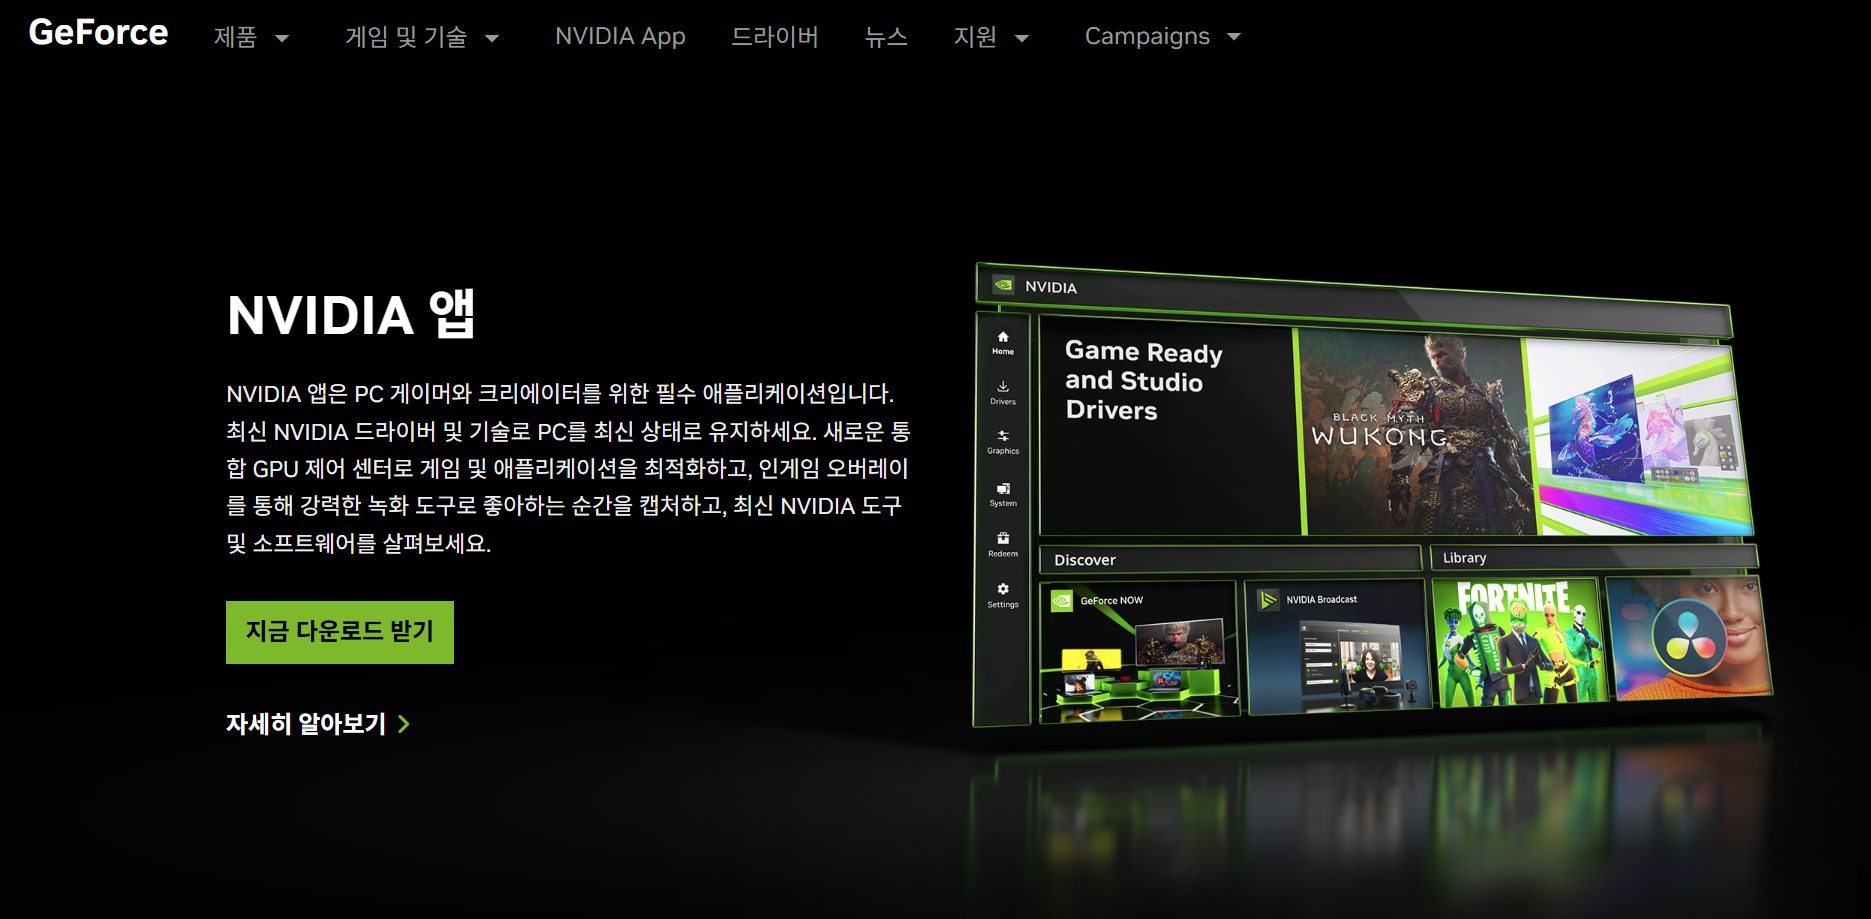
Task: Click the chevron next to 자세히 알아보기
Action: click(x=404, y=724)
